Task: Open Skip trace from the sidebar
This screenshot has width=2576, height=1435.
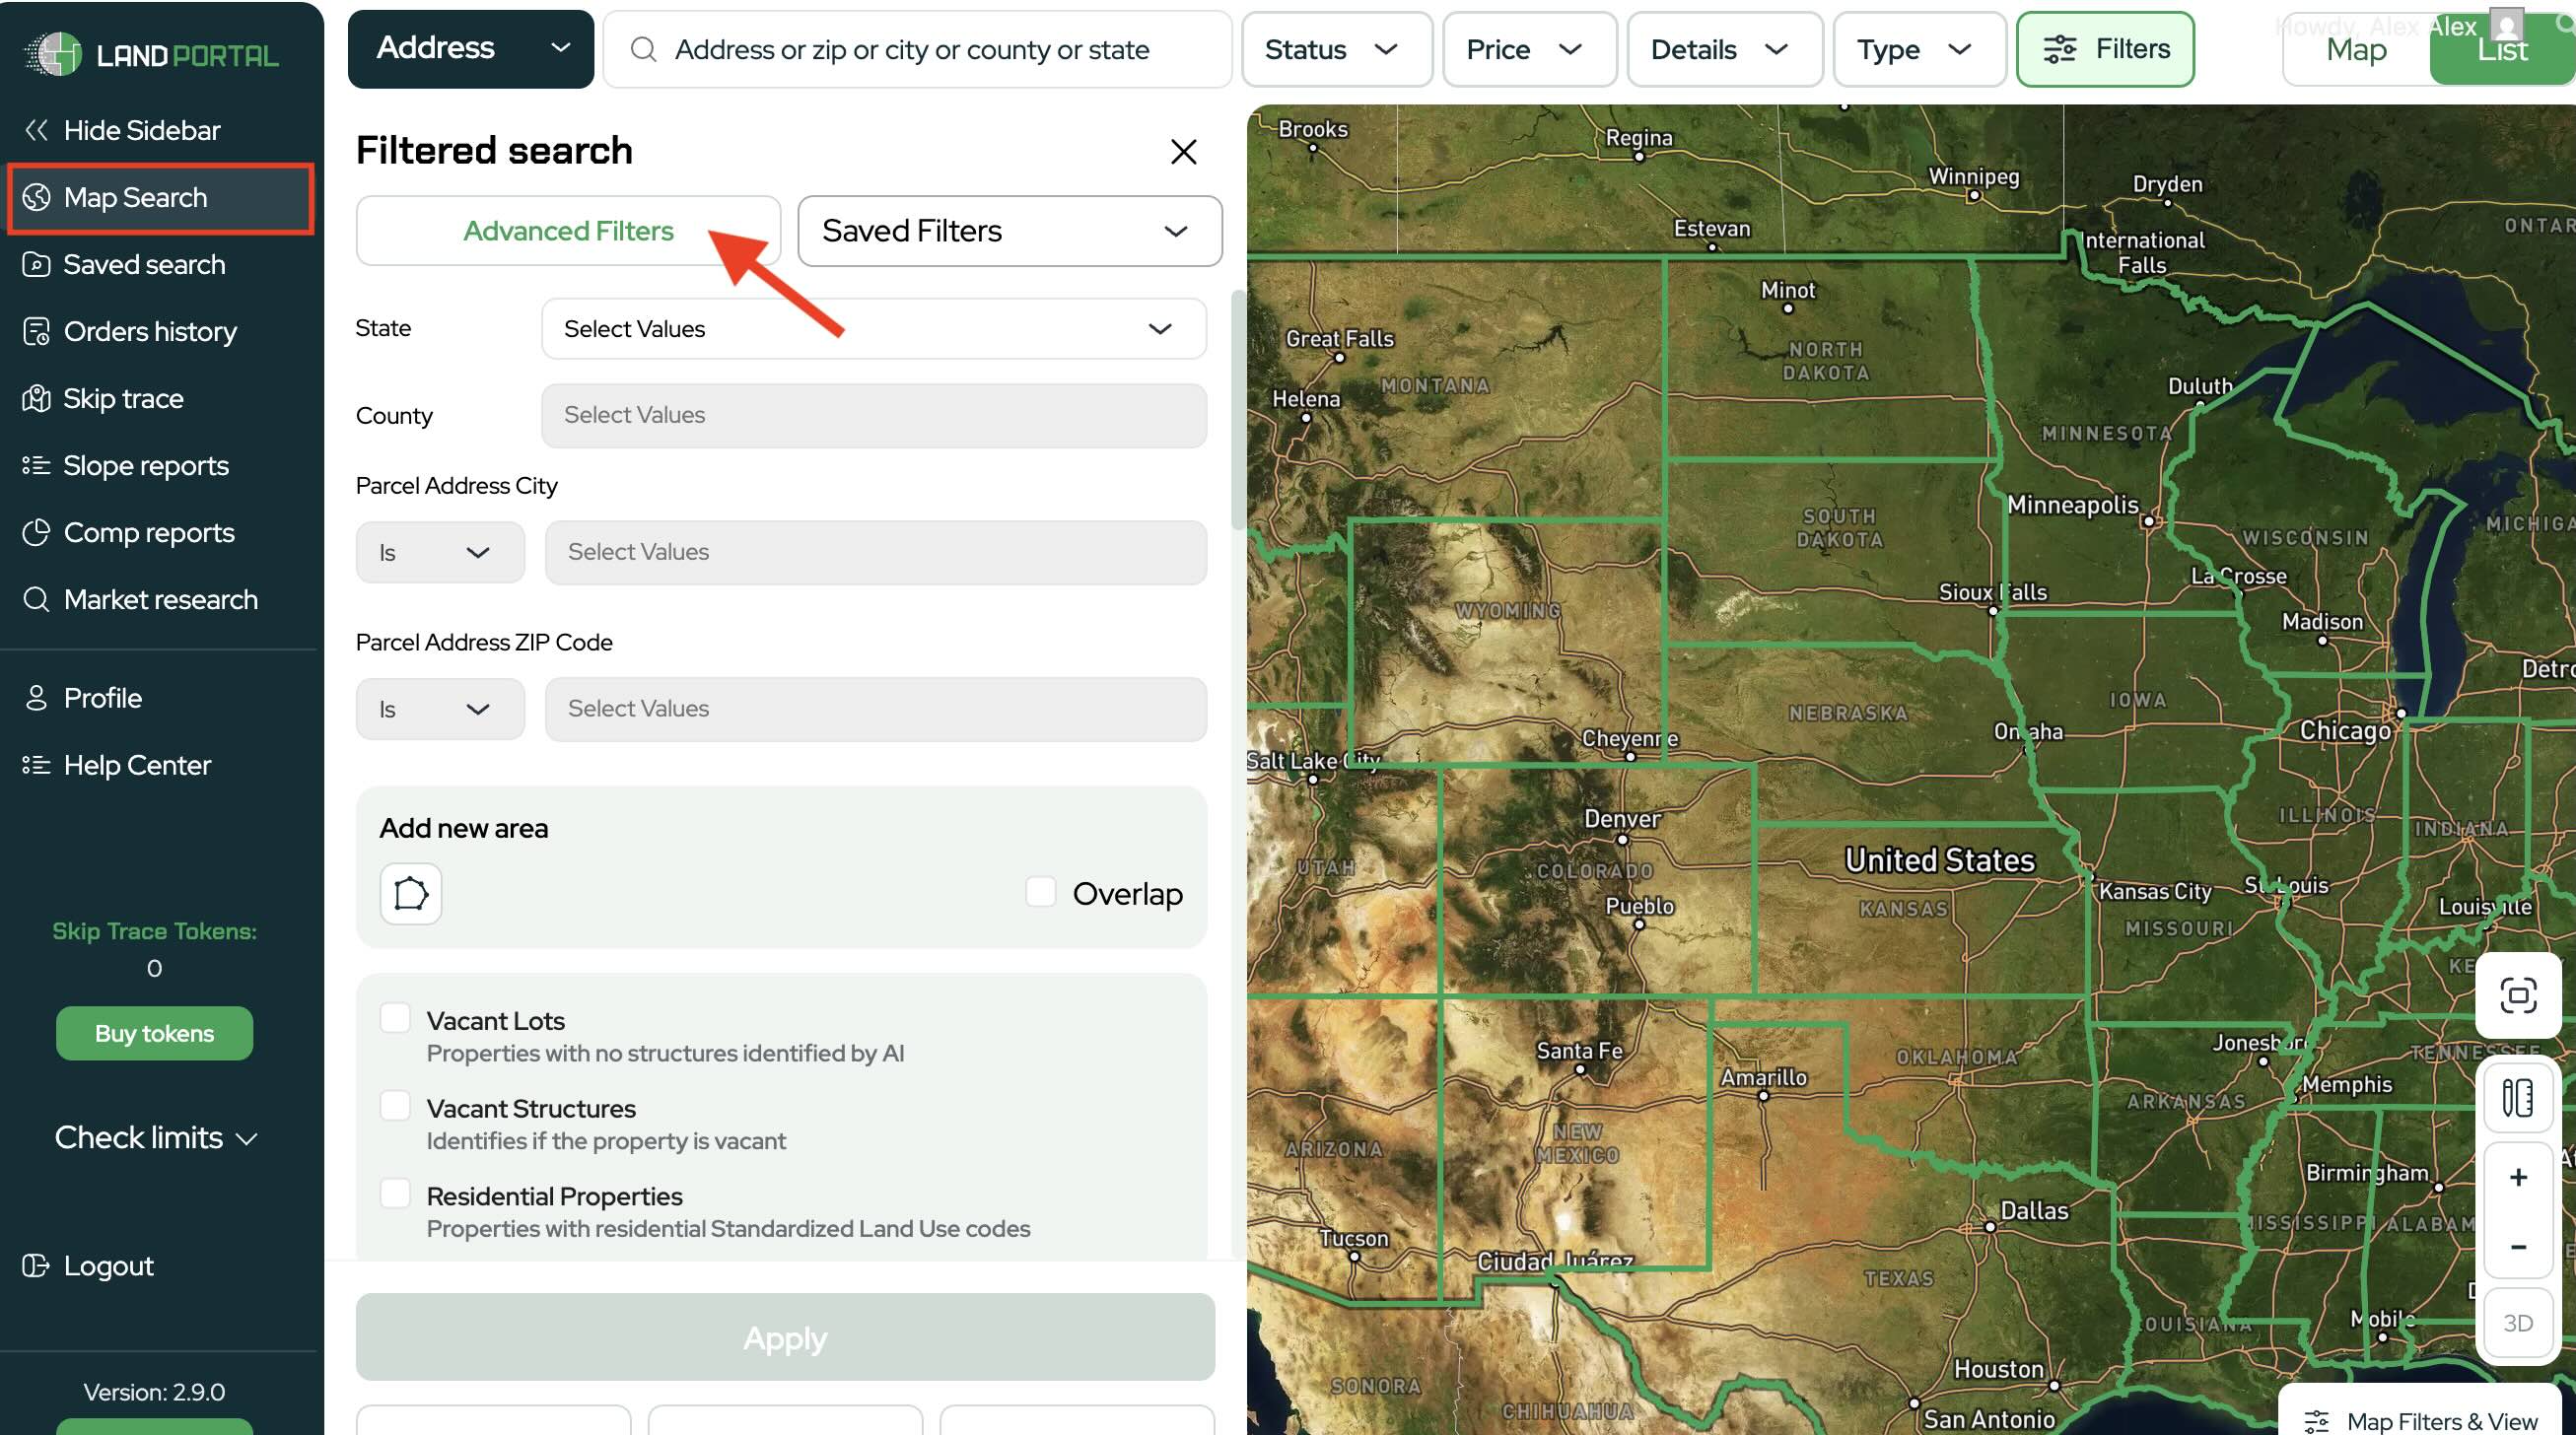Action: [x=123, y=399]
